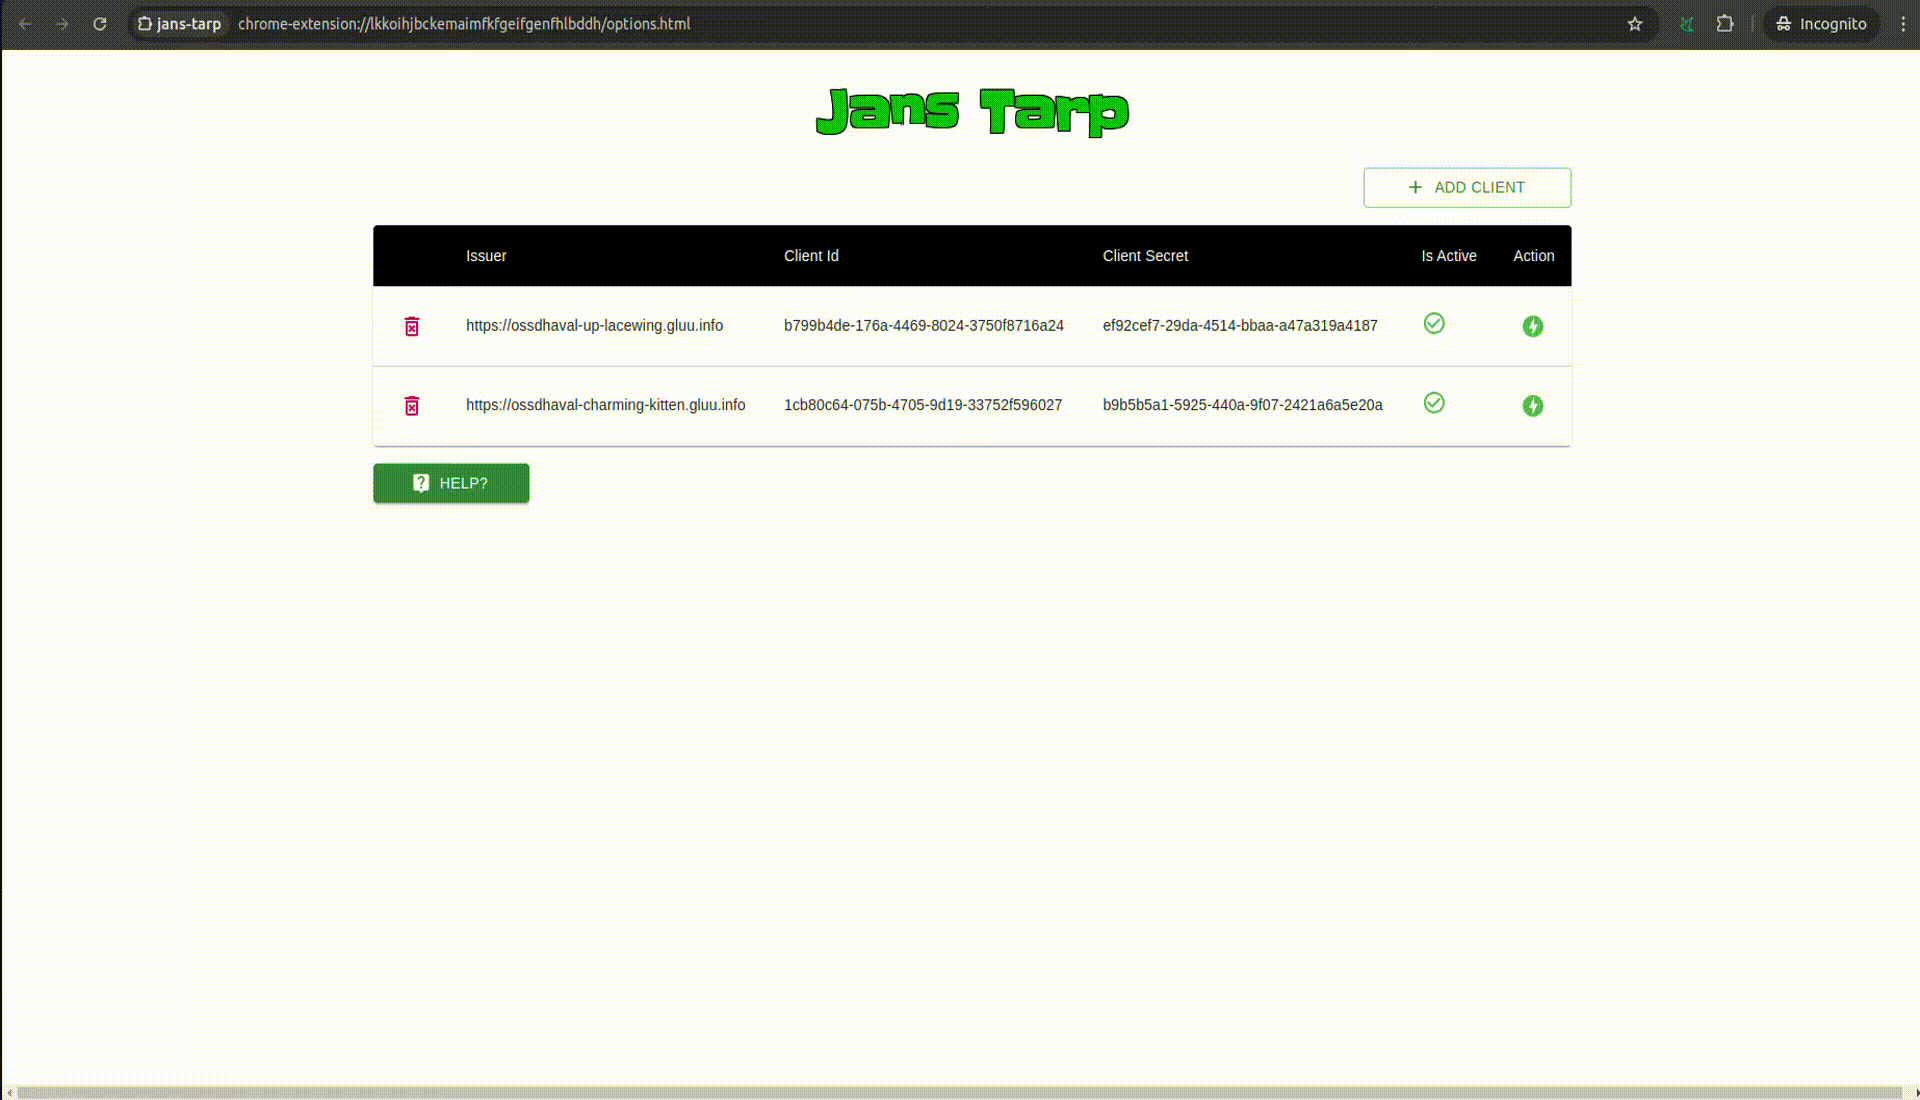Click the Jans Tarp extension icon in toolbar
The height and width of the screenshot is (1100, 1920).
[x=1687, y=24]
